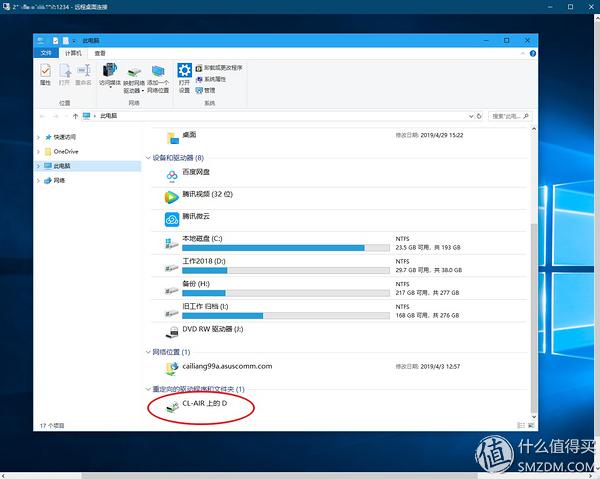Select the 腾讯微云 cloud icon

[x=172, y=220]
